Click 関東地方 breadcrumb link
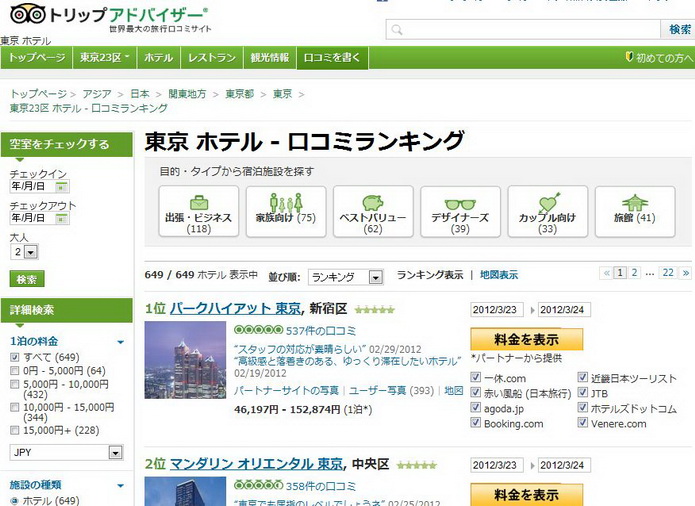This screenshot has height=506, width=695. click(x=187, y=94)
